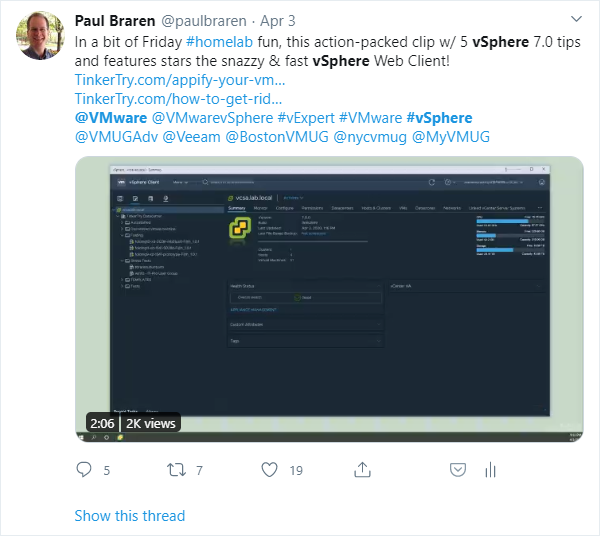The height and width of the screenshot is (536, 600).
Task: Click the reply speech bubble icon
Action: coord(84,470)
